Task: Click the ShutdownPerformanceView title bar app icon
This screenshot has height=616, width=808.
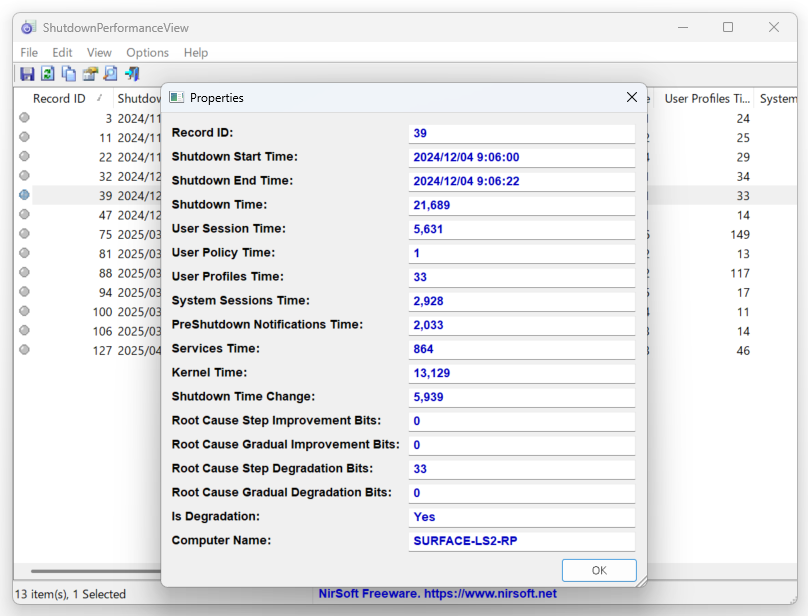Action: (28, 27)
